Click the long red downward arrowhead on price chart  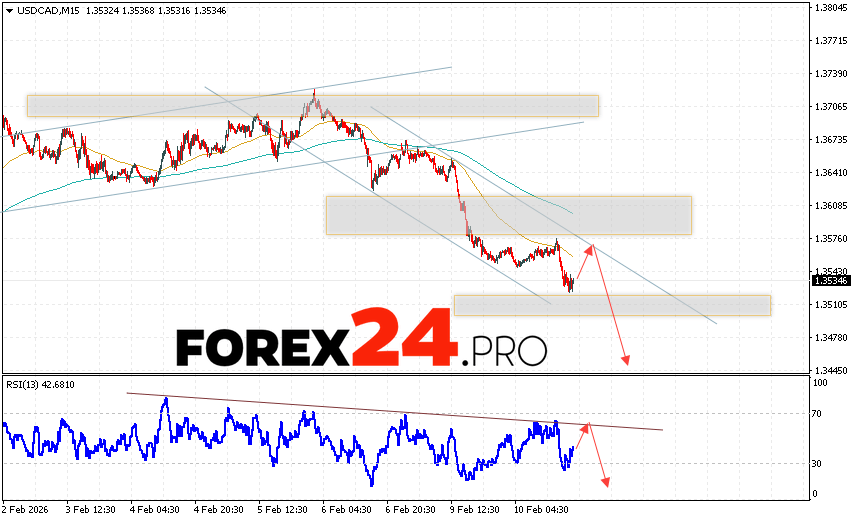[627, 360]
